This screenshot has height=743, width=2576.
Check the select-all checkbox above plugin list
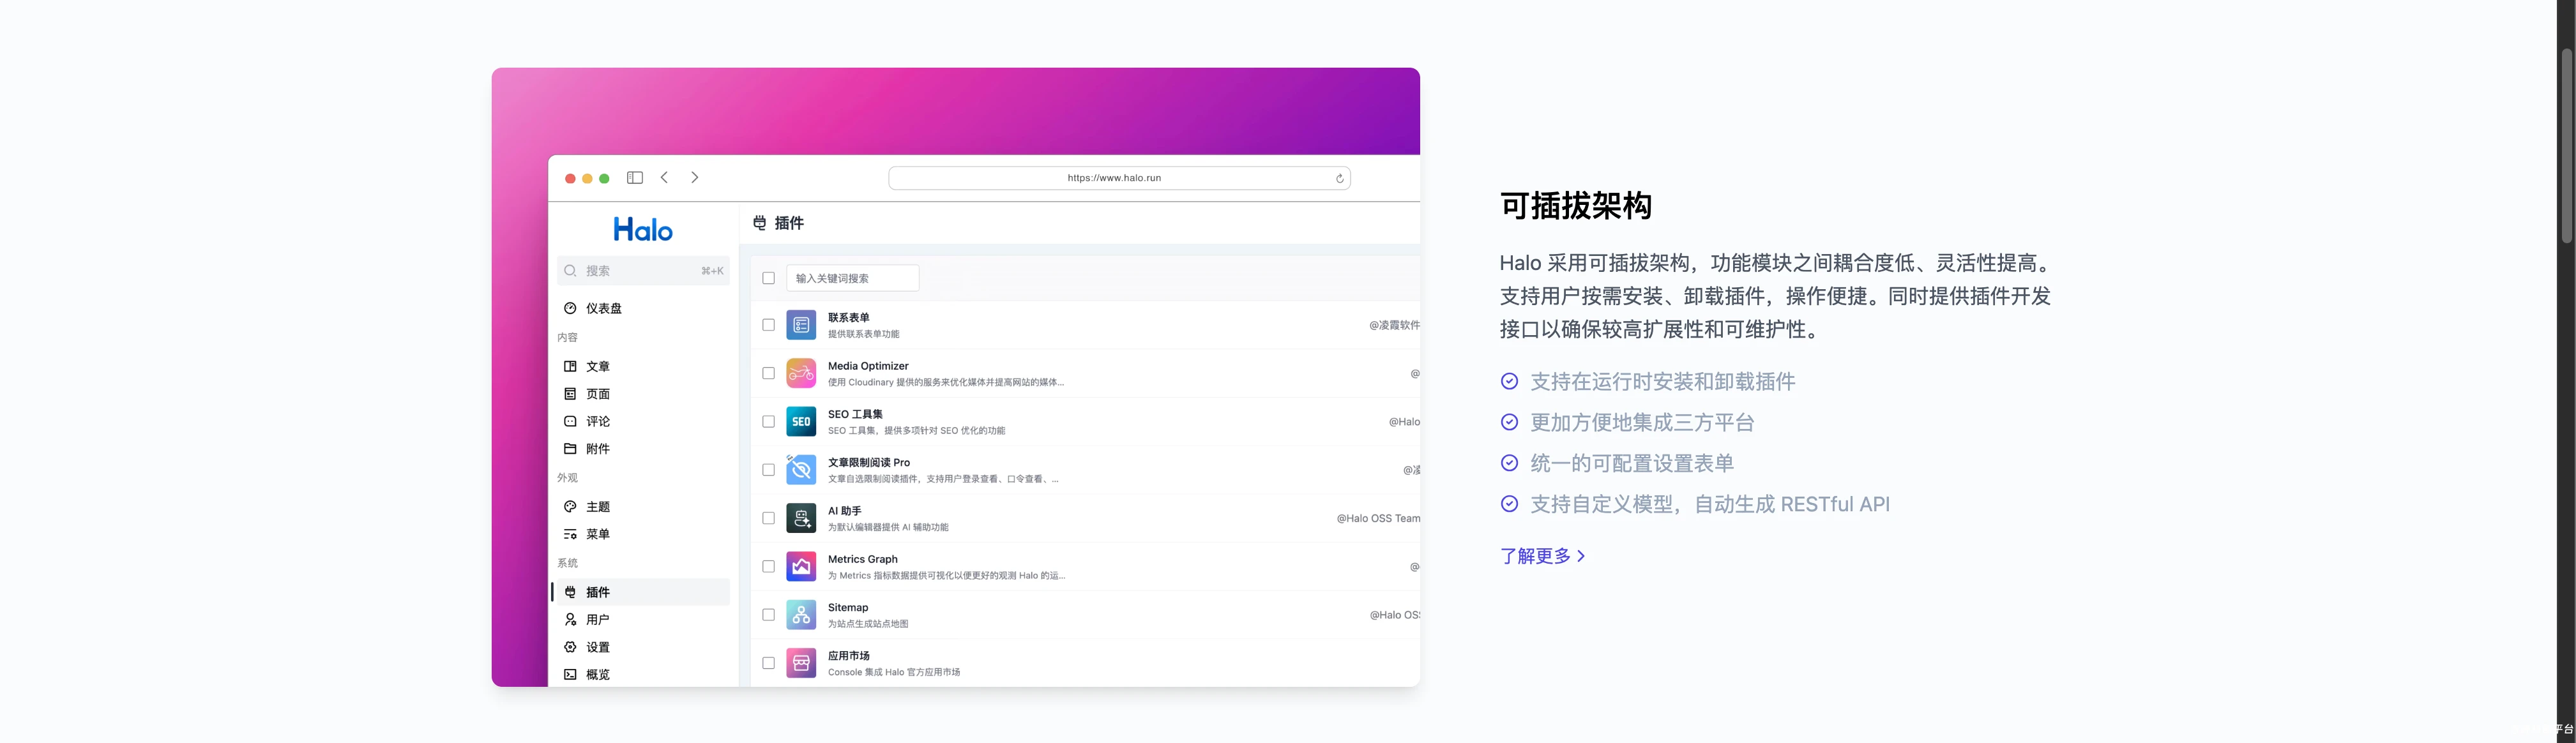tap(768, 278)
